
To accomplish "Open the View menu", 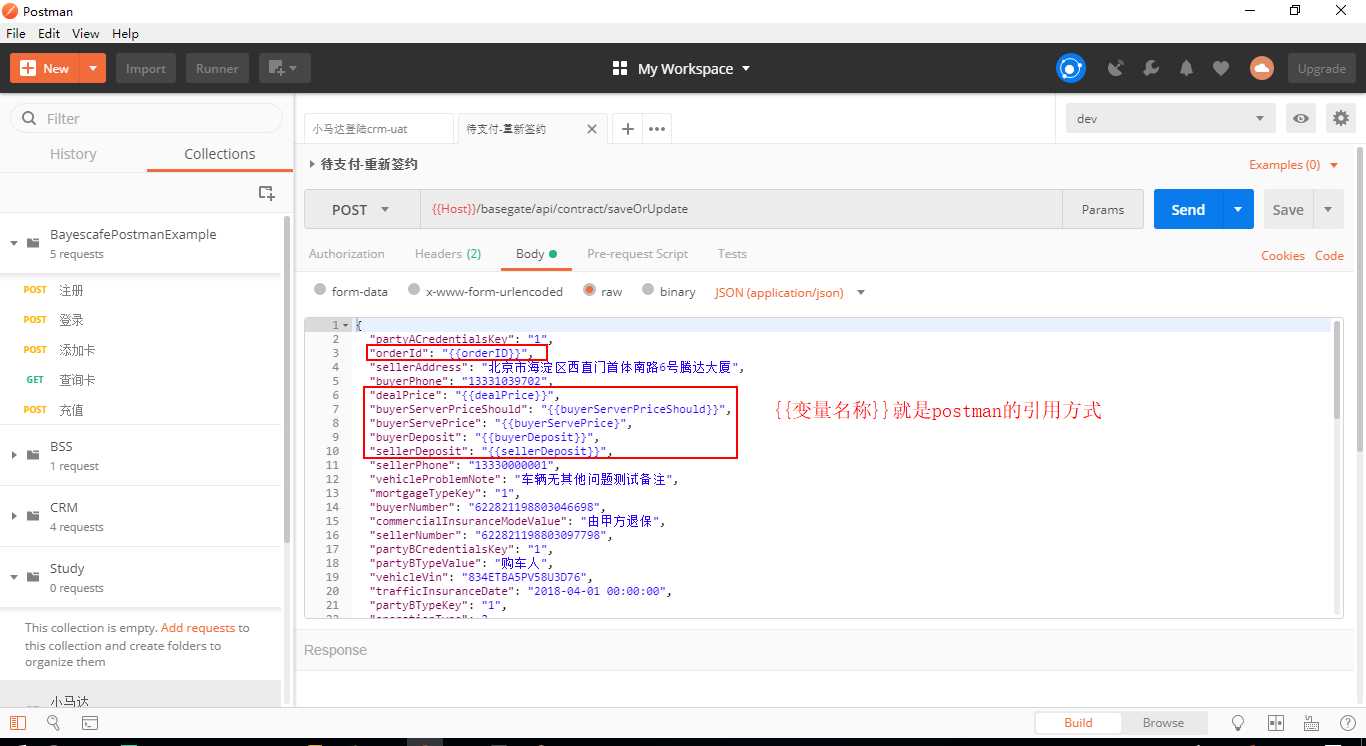I will pyautogui.click(x=86, y=33).
